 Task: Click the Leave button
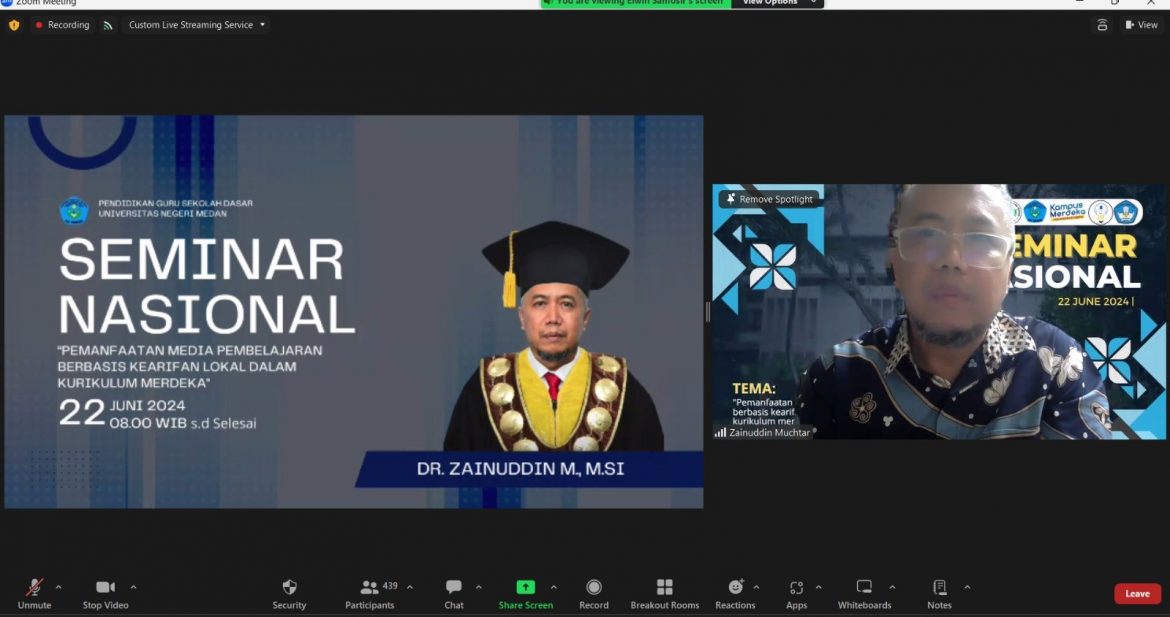tap(1136, 593)
